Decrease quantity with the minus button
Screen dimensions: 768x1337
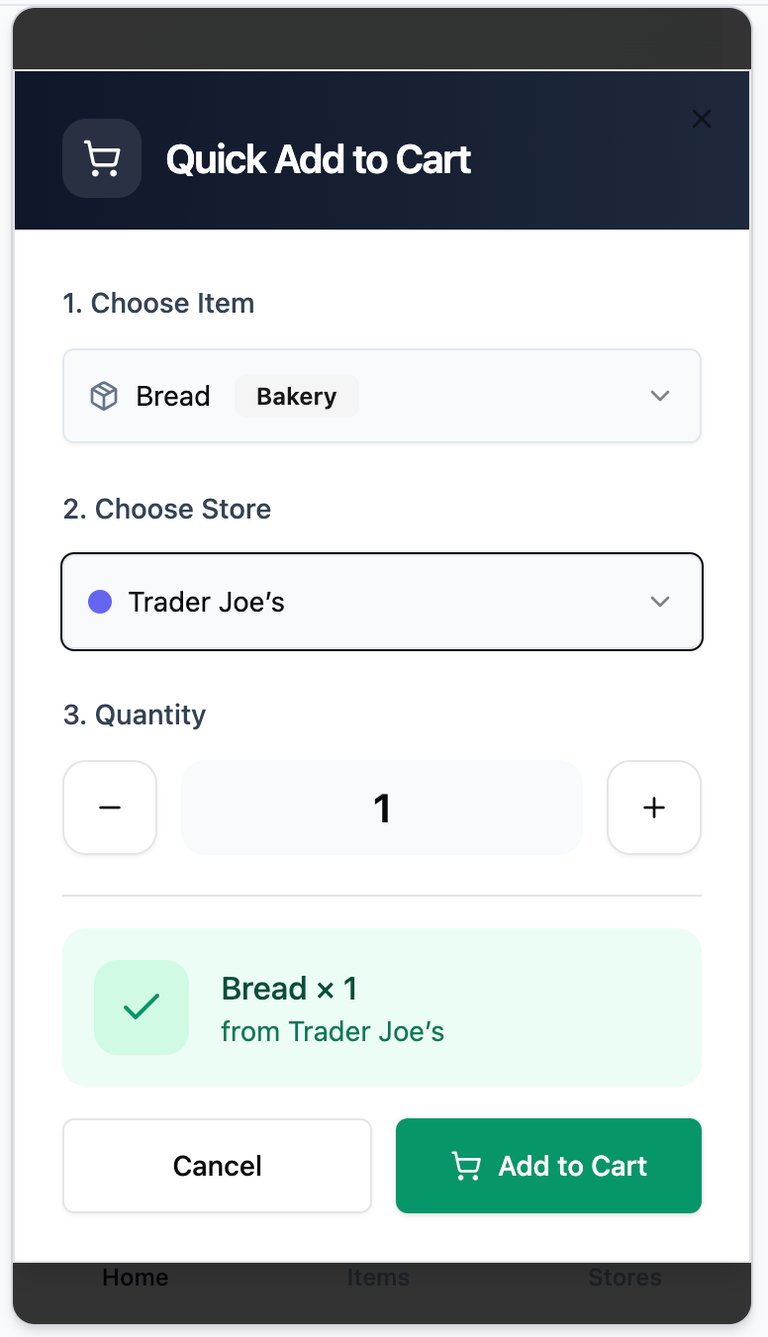click(110, 808)
